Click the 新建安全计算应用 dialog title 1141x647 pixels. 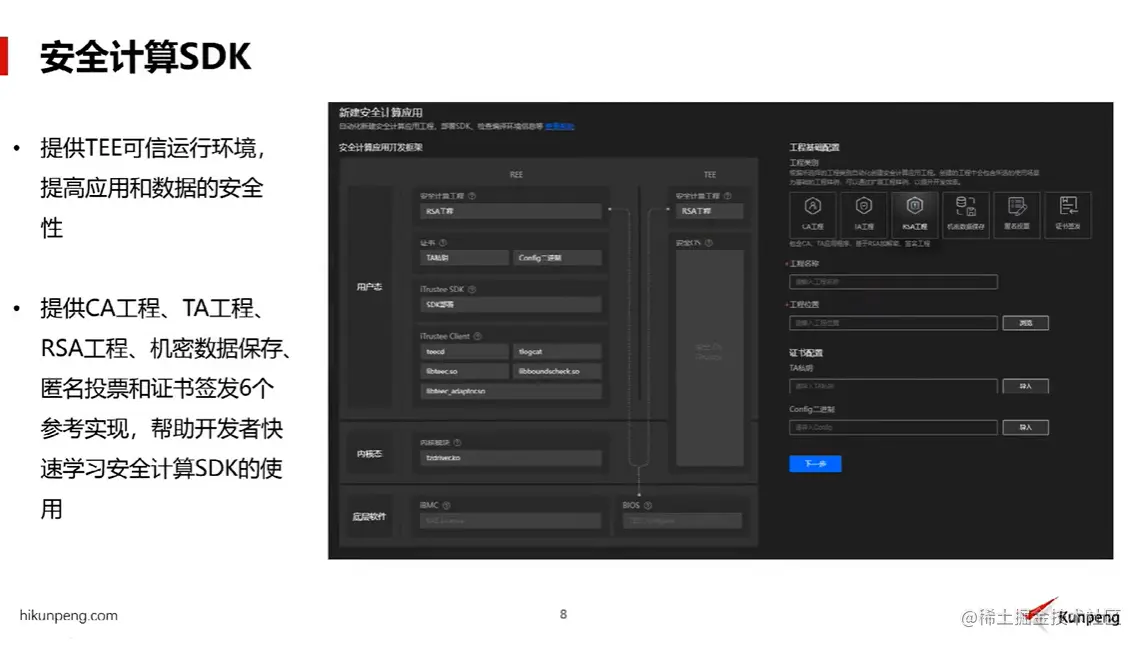click(x=381, y=112)
